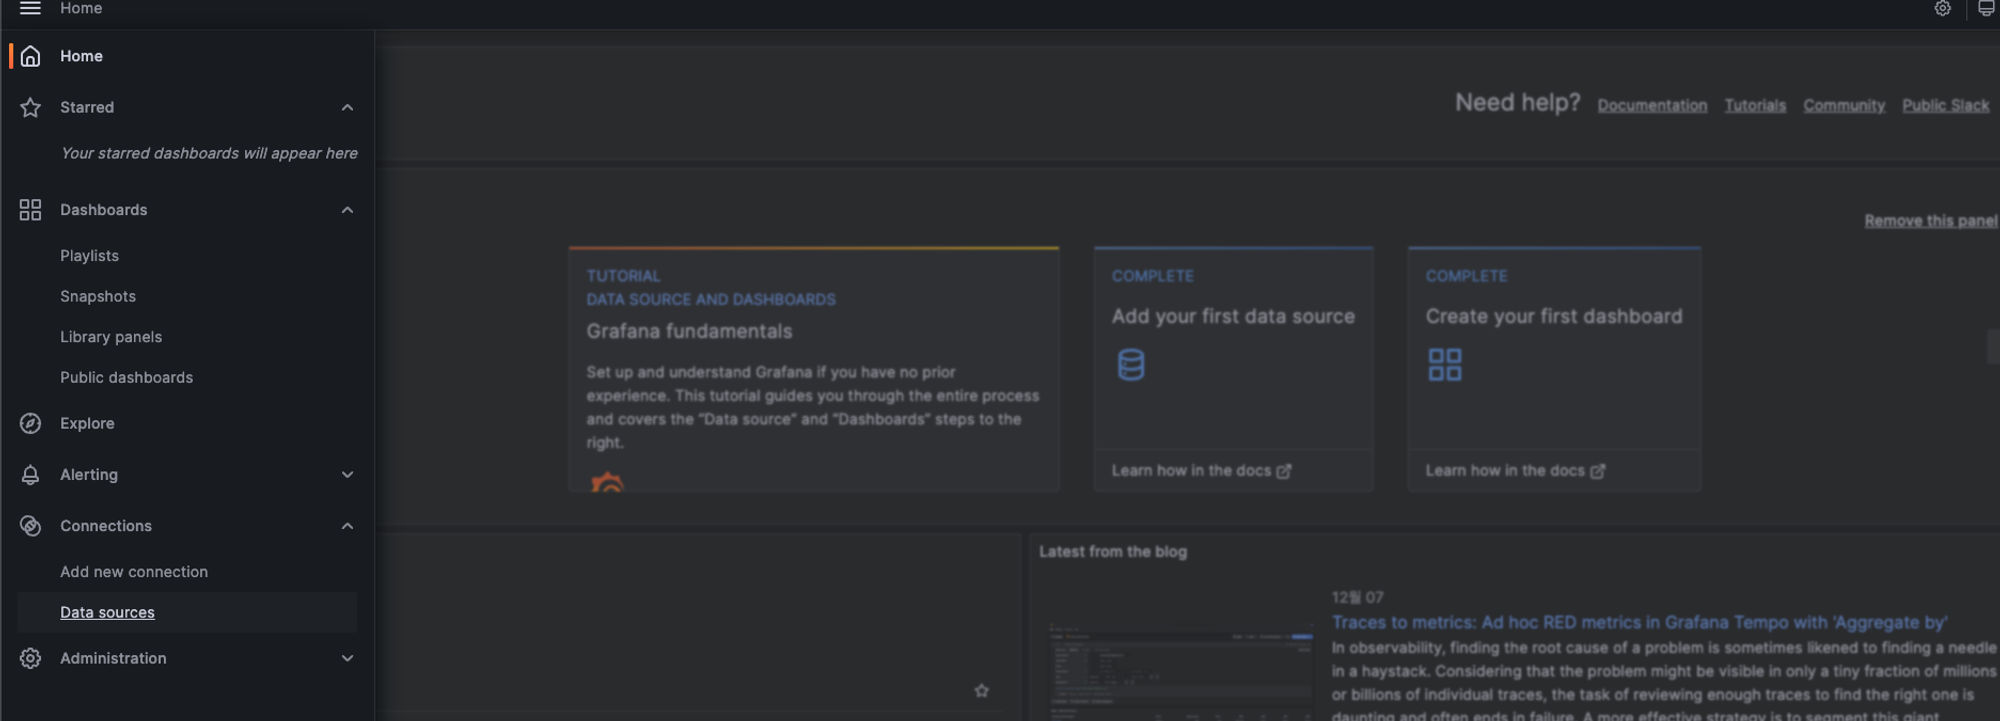Click external link icon on data source card
Image resolution: width=2000 pixels, height=721 pixels.
[x=1284, y=471]
